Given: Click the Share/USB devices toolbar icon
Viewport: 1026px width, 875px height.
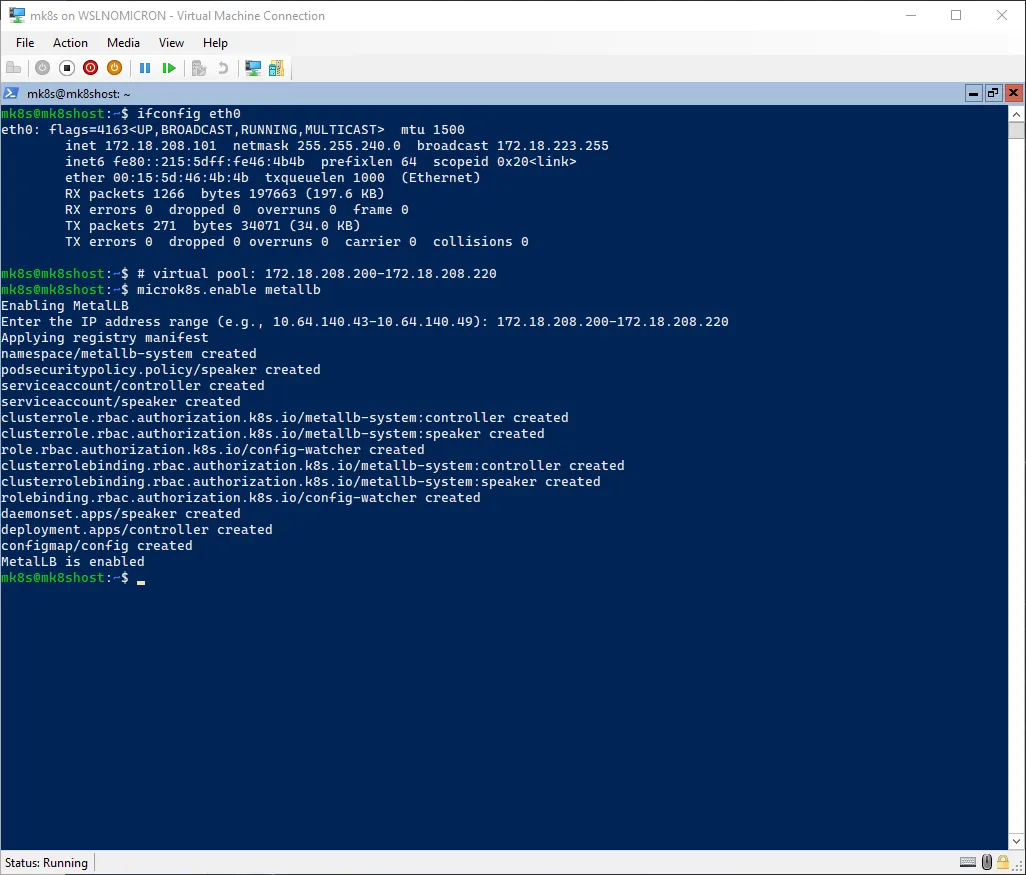Looking at the screenshot, I should 276,68.
